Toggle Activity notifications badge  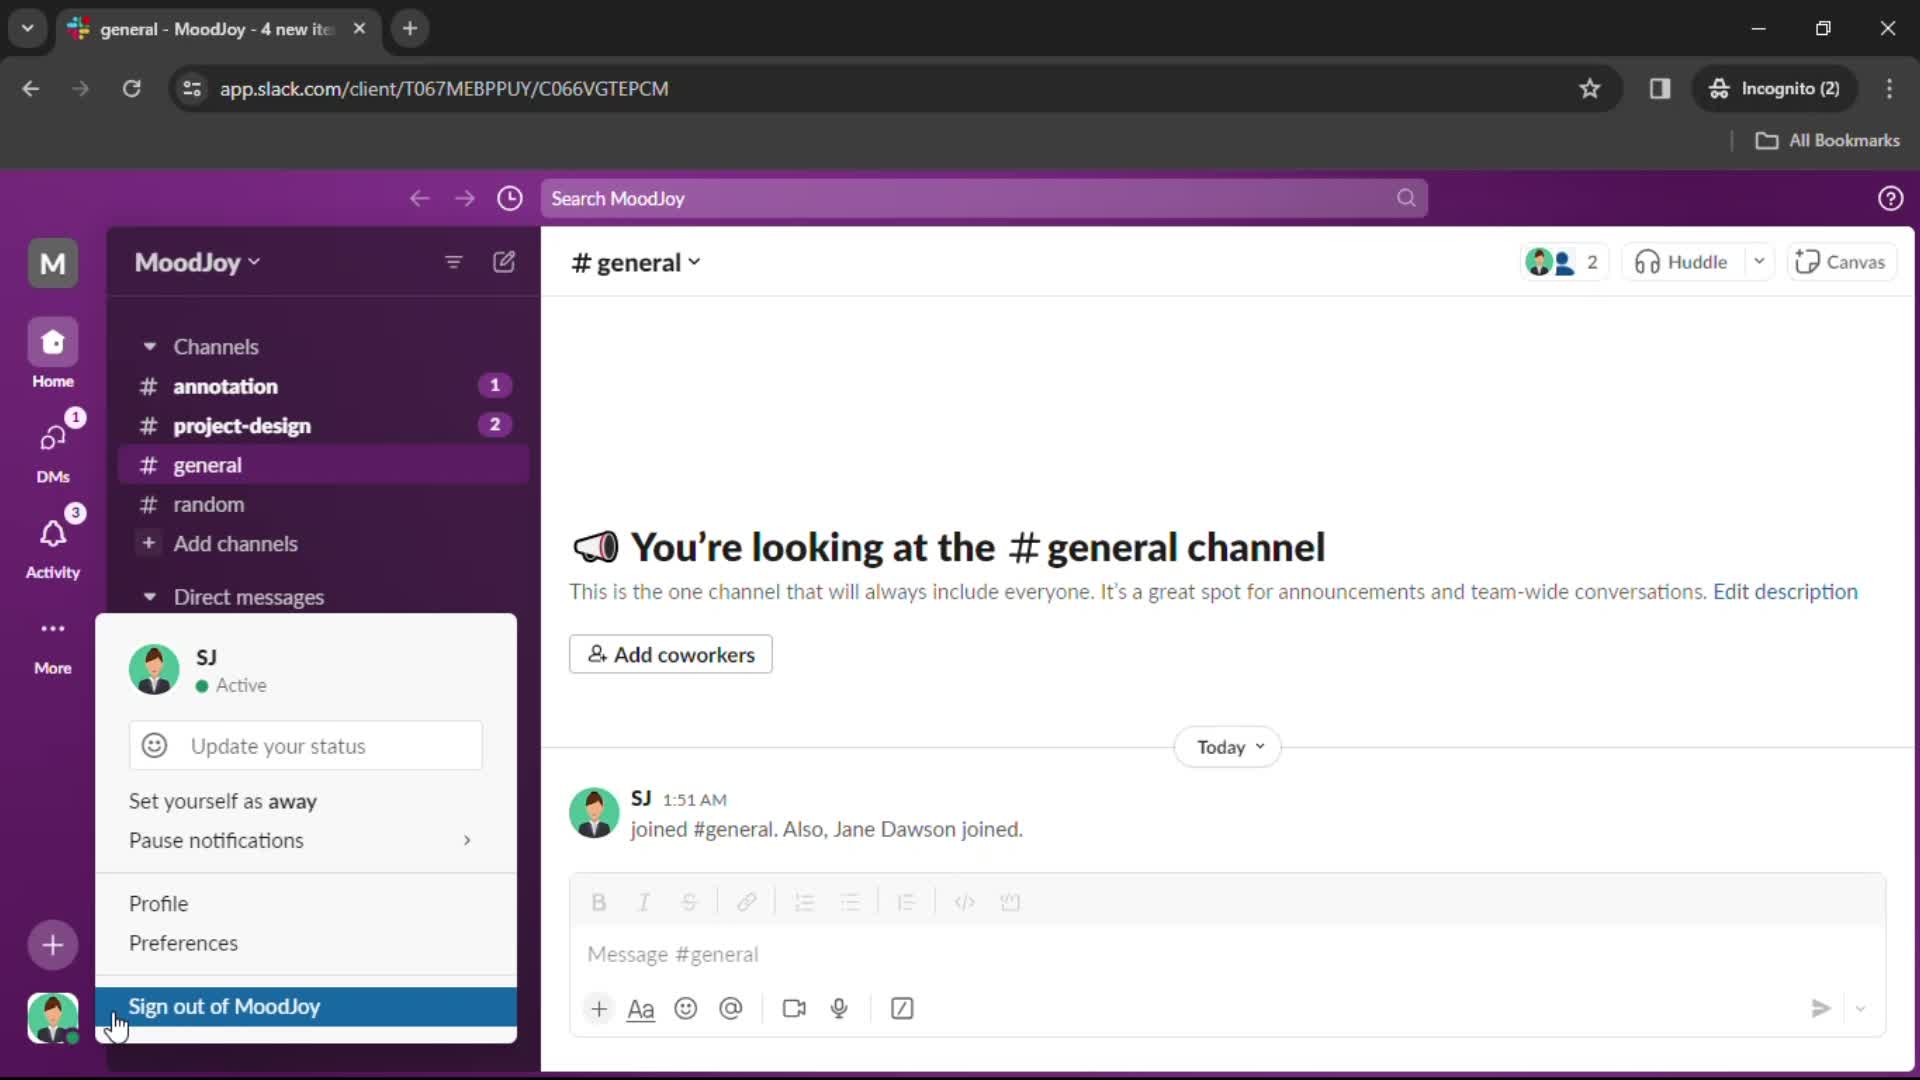pyautogui.click(x=73, y=514)
